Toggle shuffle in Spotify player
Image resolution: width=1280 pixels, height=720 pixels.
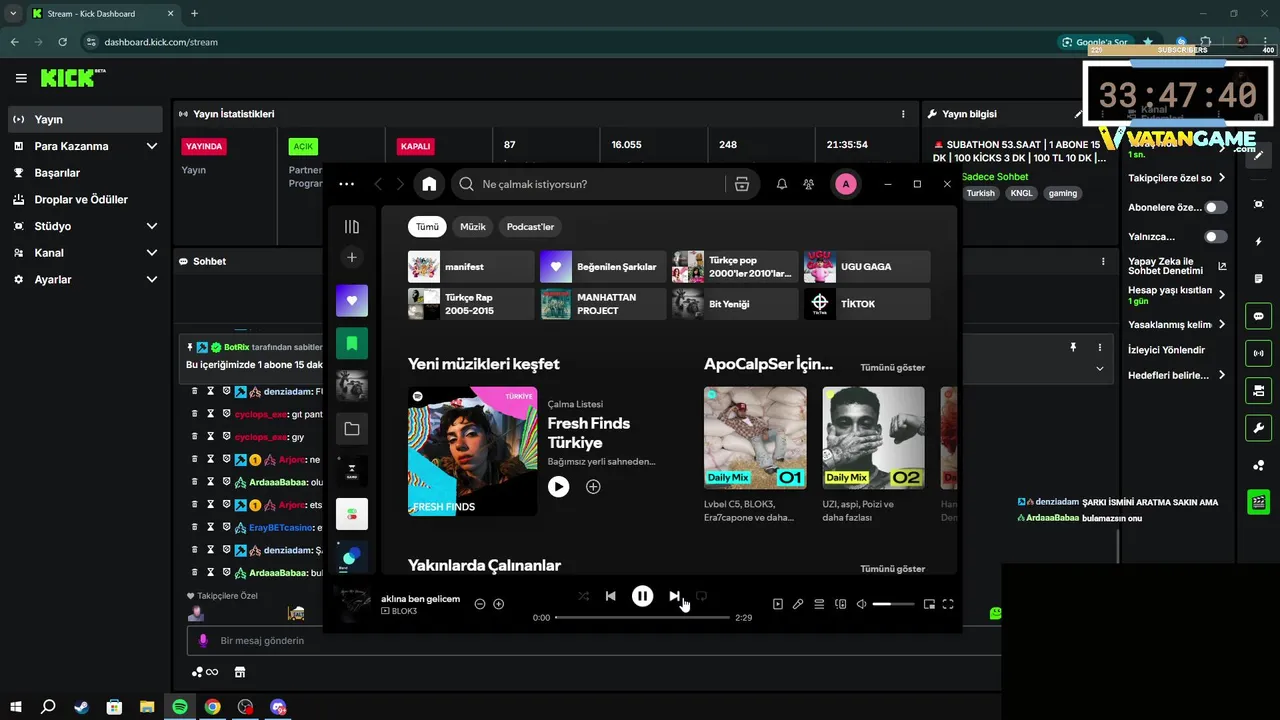pyautogui.click(x=583, y=596)
